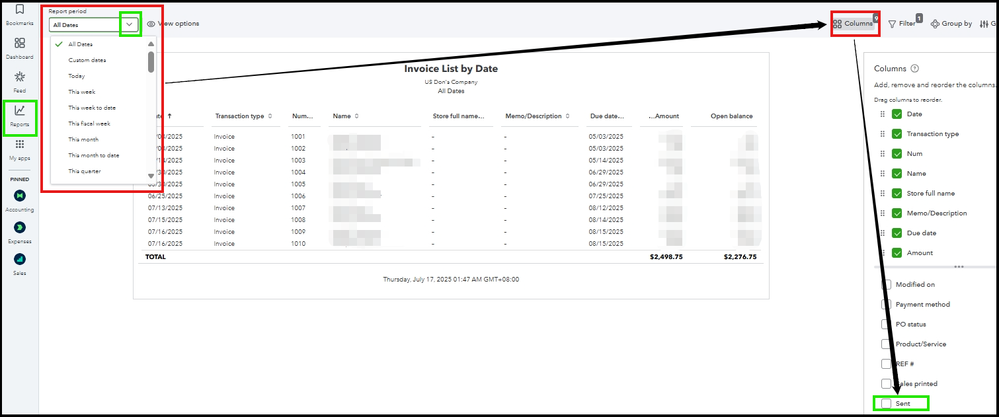Open the Feed sidebar icon
Image resolution: width=999 pixels, height=417 pixels.
point(20,77)
